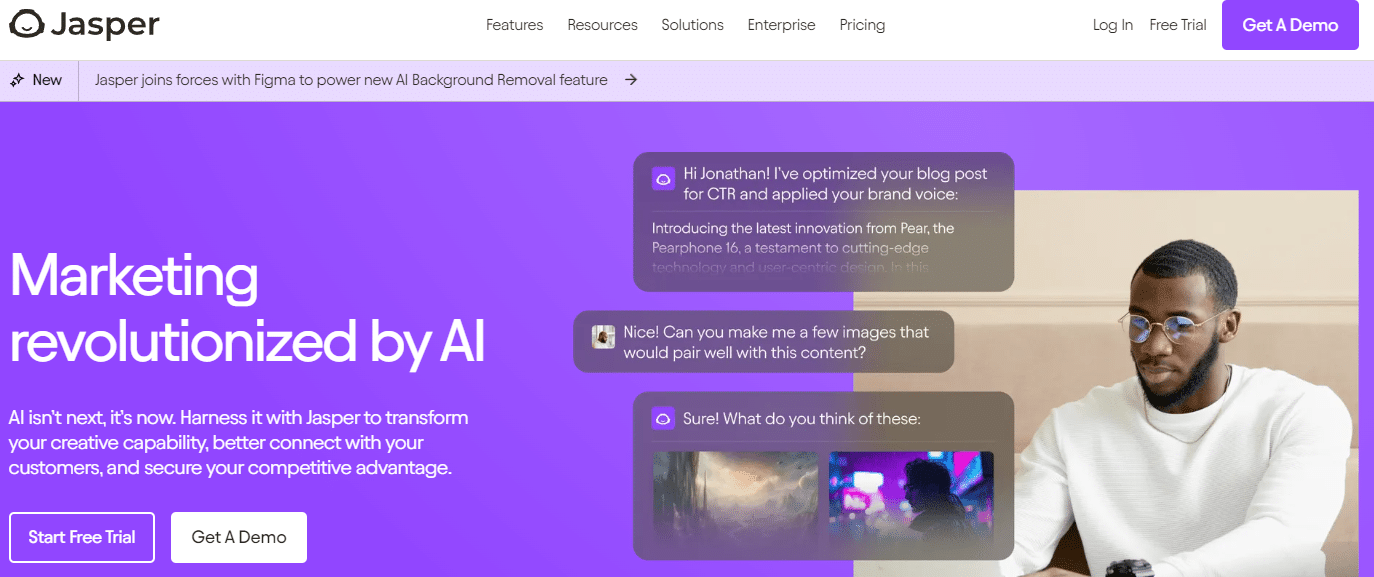Open the Resources menu
Viewport: 1374px width, 577px height.
602,25
